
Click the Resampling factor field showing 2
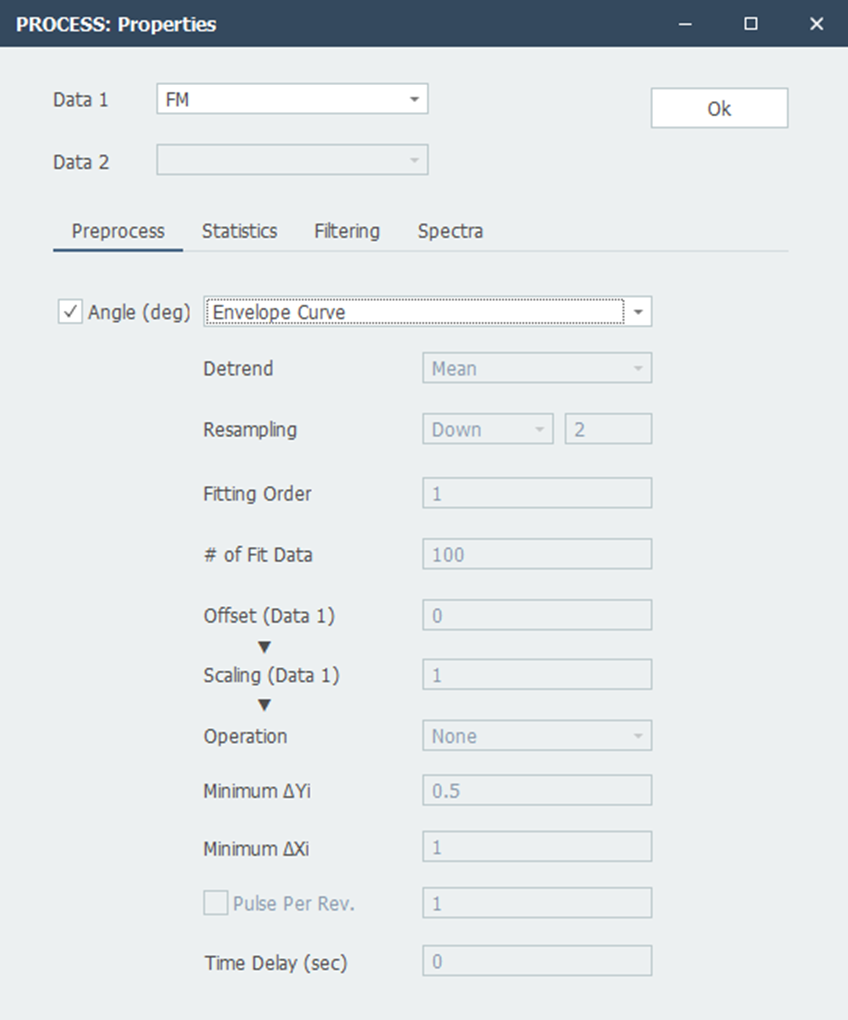[608, 430]
